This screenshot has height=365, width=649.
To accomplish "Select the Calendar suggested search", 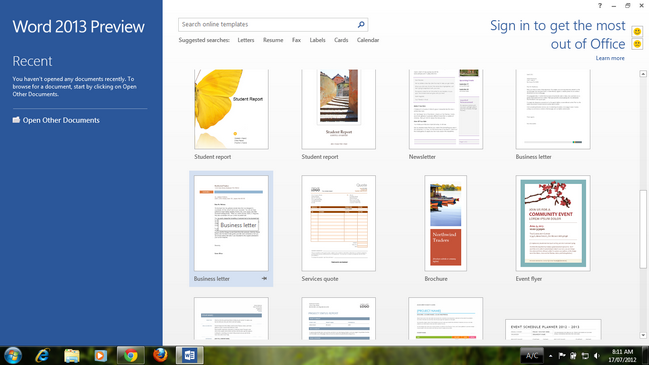I will tap(368, 40).
